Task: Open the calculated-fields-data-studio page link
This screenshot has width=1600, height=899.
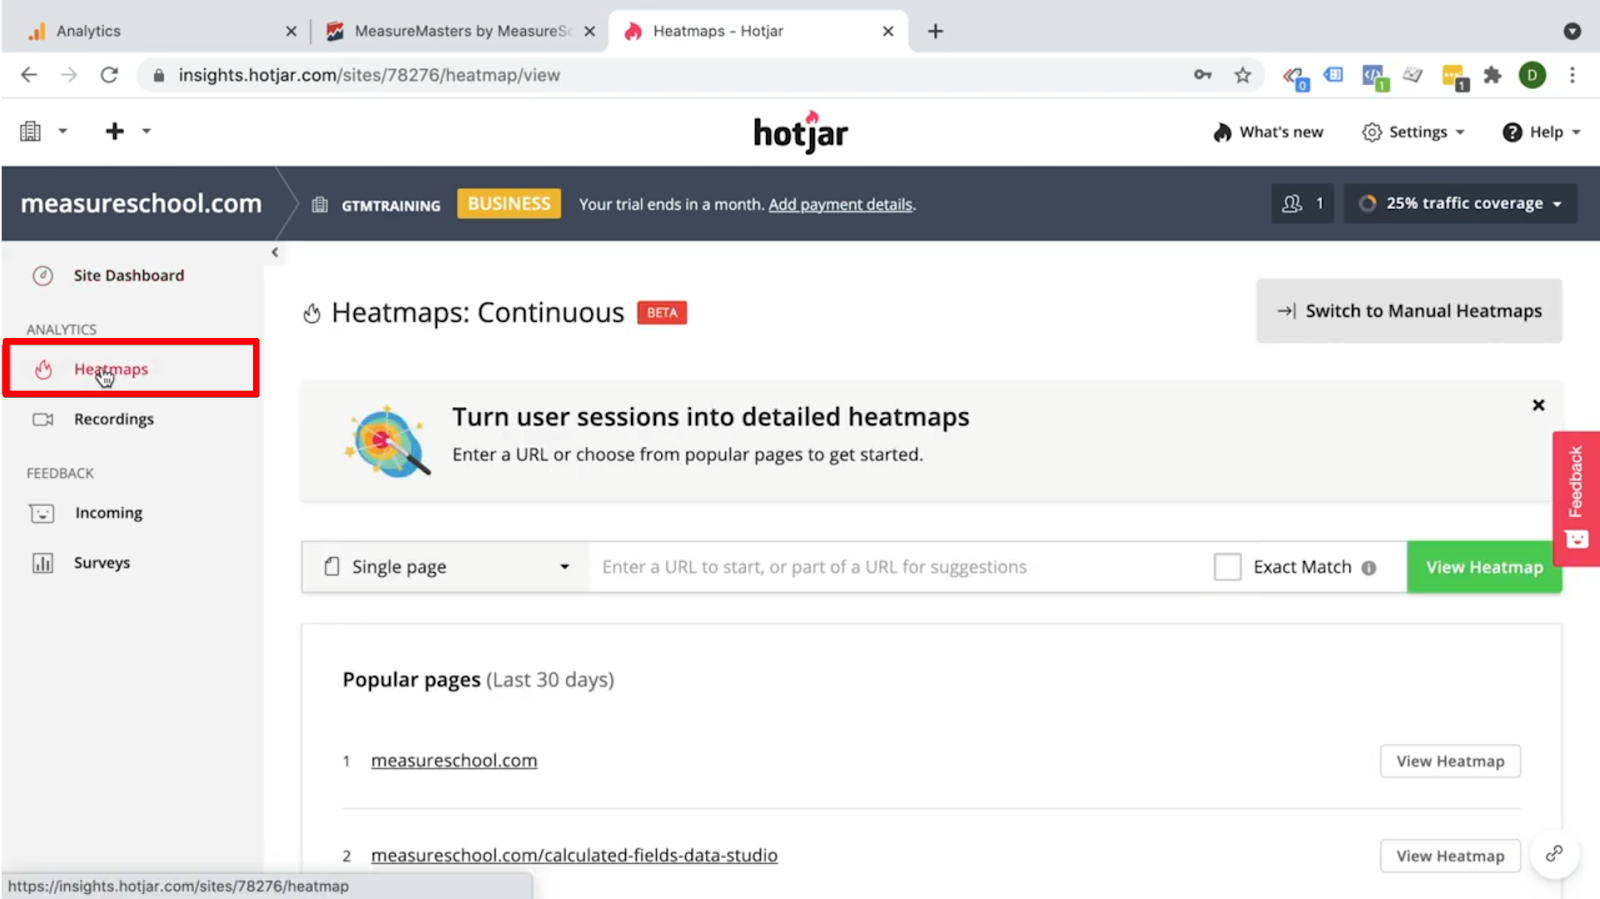Action: [574, 856]
